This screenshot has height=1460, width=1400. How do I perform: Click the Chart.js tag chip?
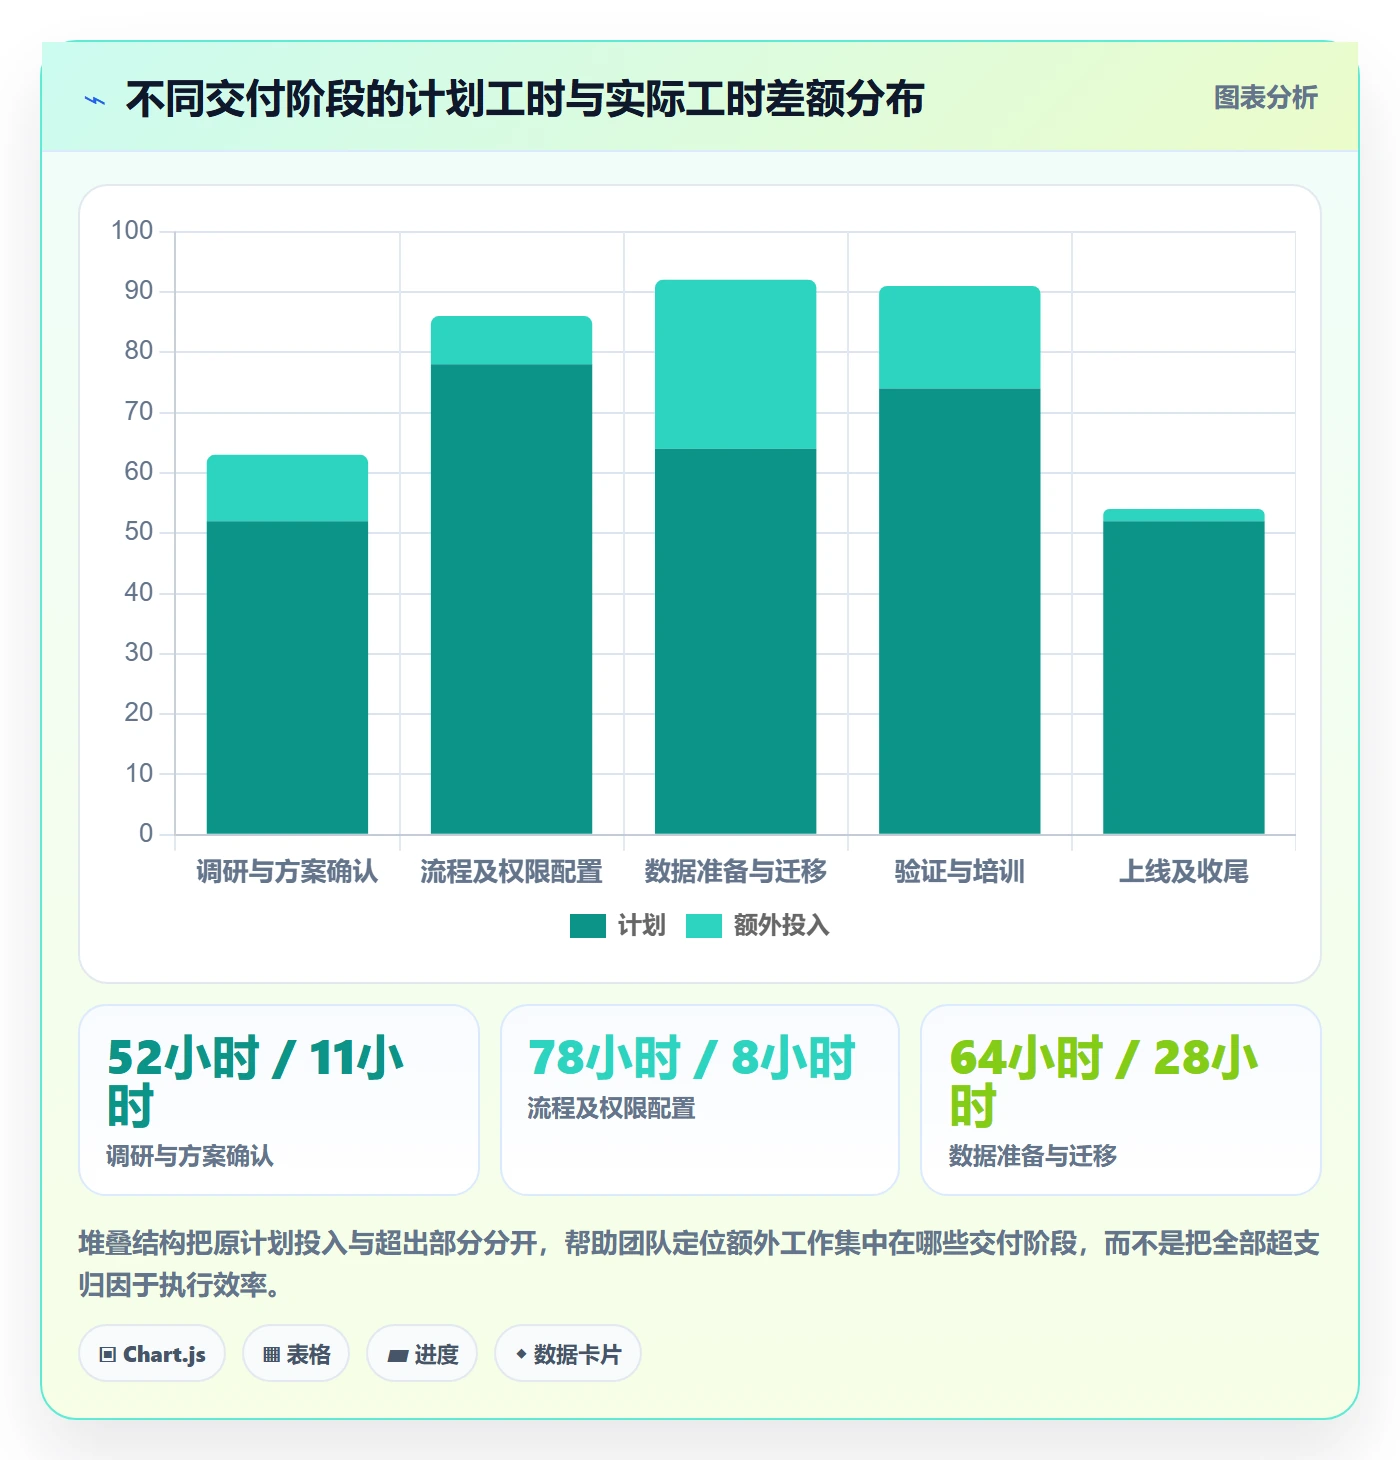point(152,1354)
